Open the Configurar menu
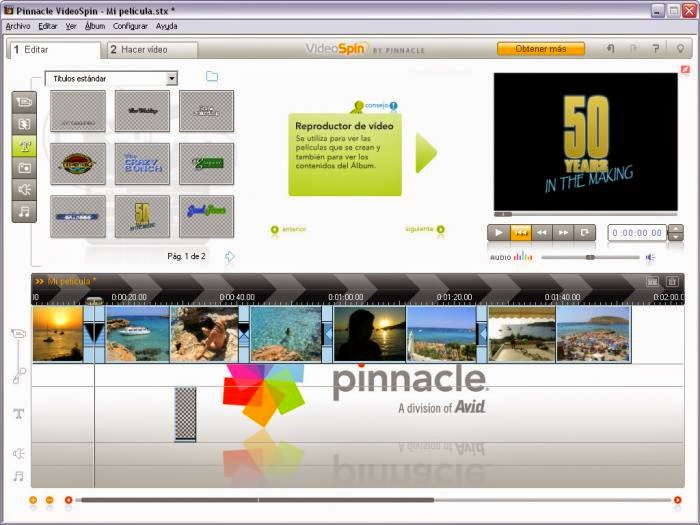Screen dimensions: 700x525 (x=130, y=26)
